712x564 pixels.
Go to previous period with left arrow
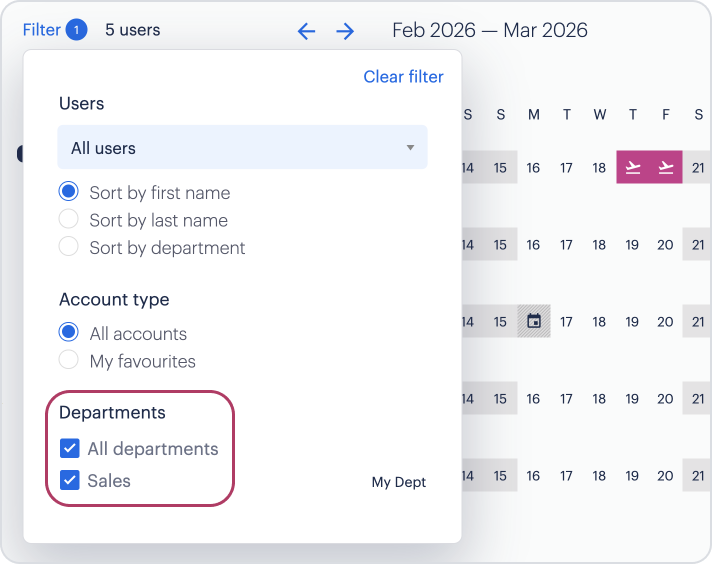(x=306, y=31)
